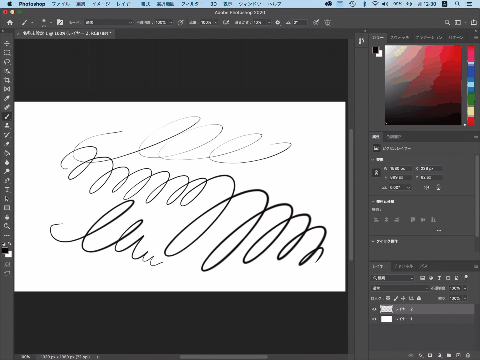Select the Eyedropper tool

click(7, 98)
